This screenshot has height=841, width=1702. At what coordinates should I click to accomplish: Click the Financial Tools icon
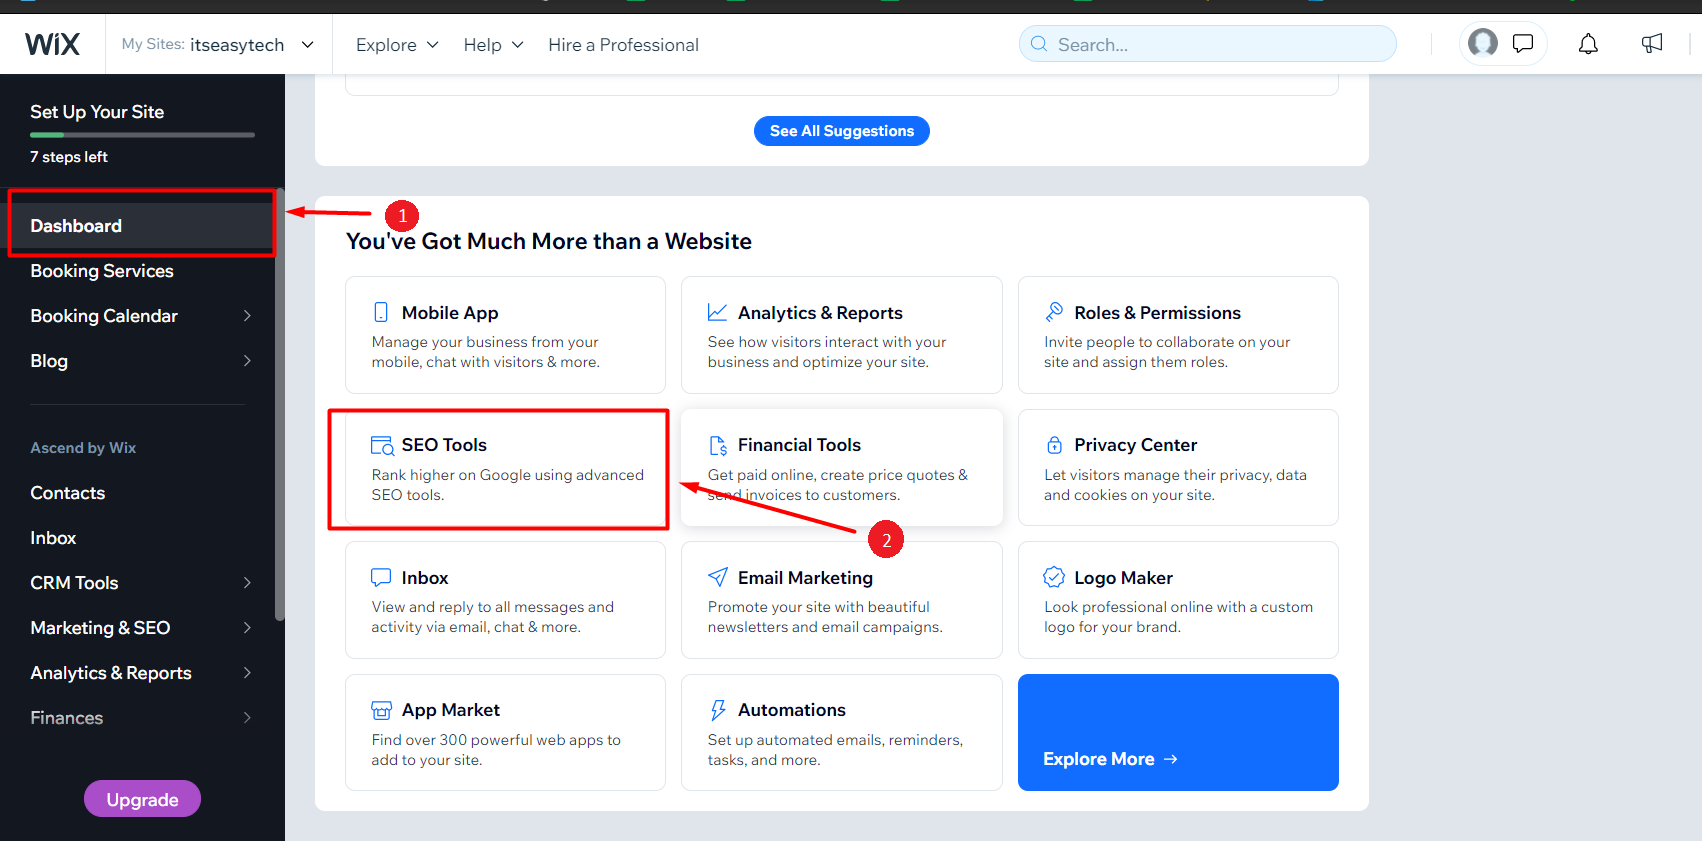pos(718,445)
